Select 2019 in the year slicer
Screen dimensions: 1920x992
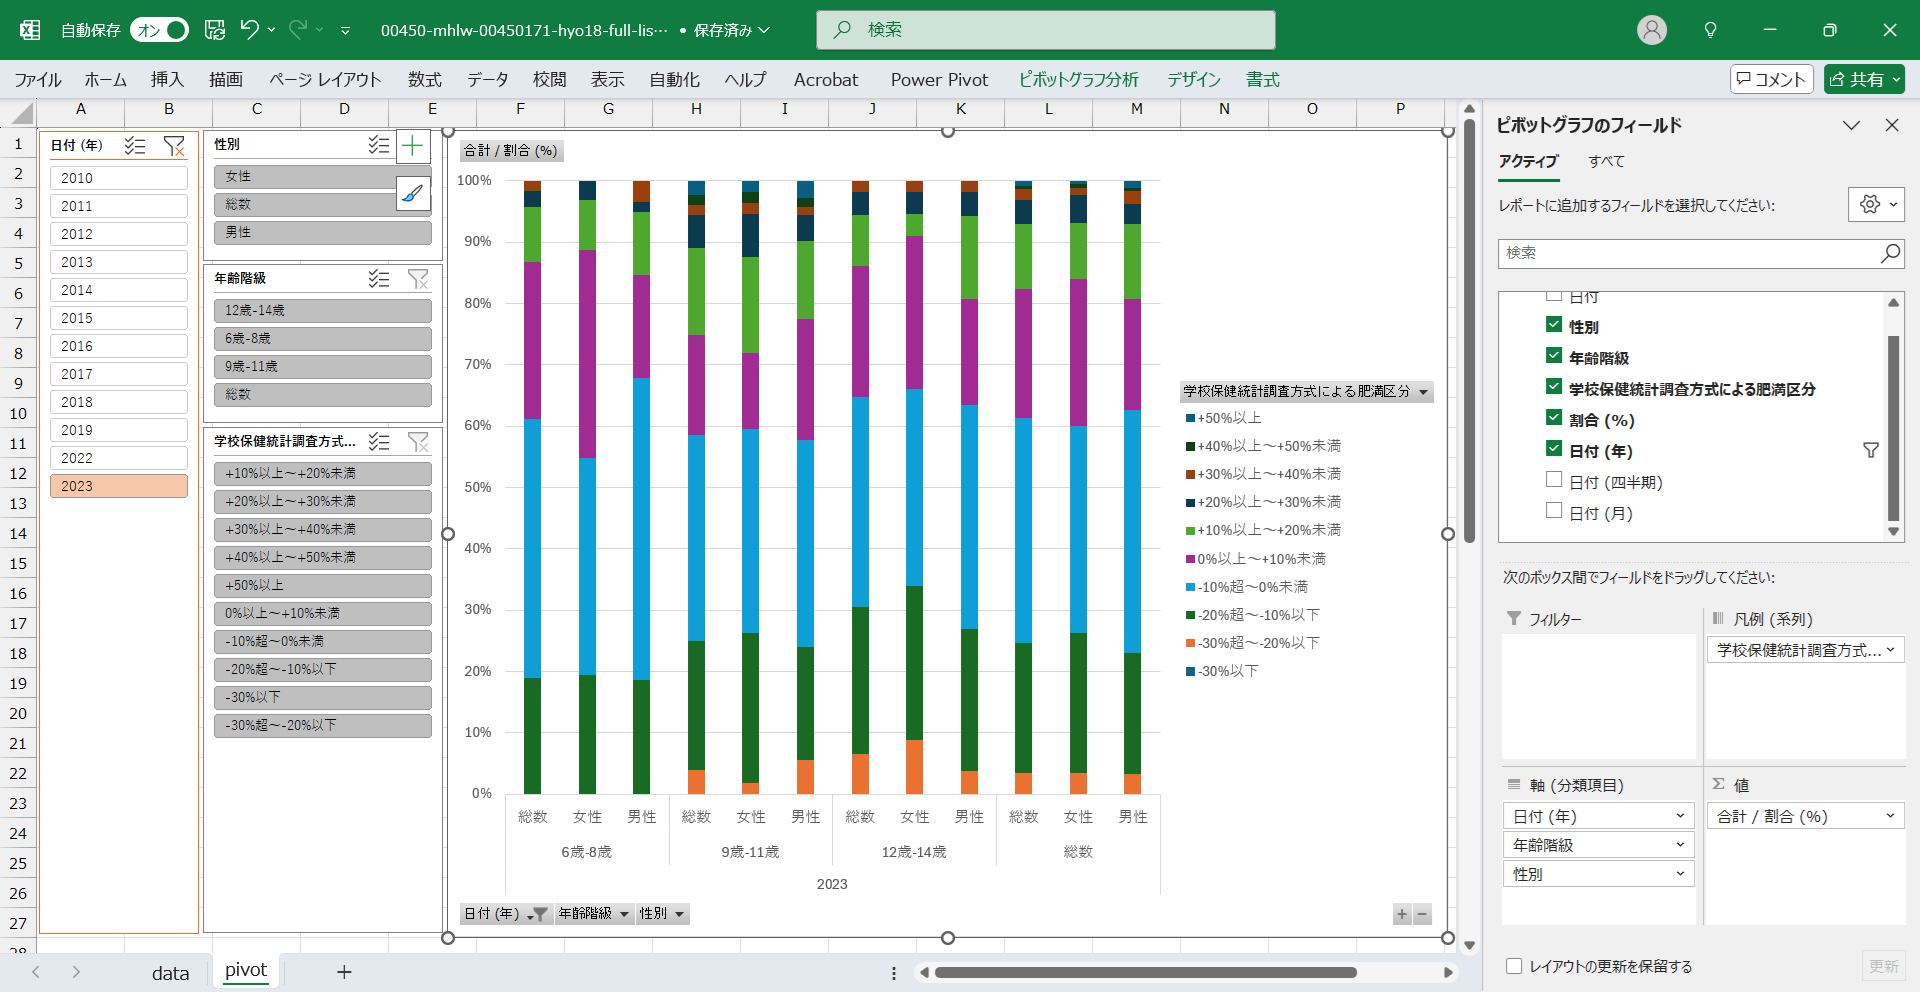coord(119,430)
